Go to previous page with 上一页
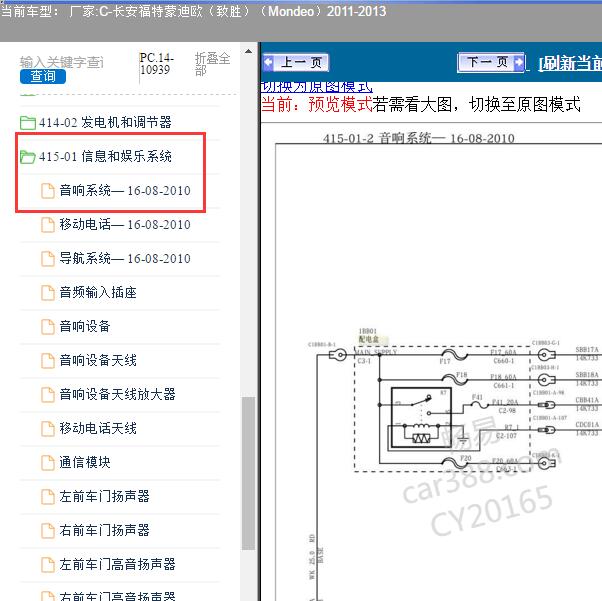Image resolution: width=602 pixels, height=601 pixels. 295,62
